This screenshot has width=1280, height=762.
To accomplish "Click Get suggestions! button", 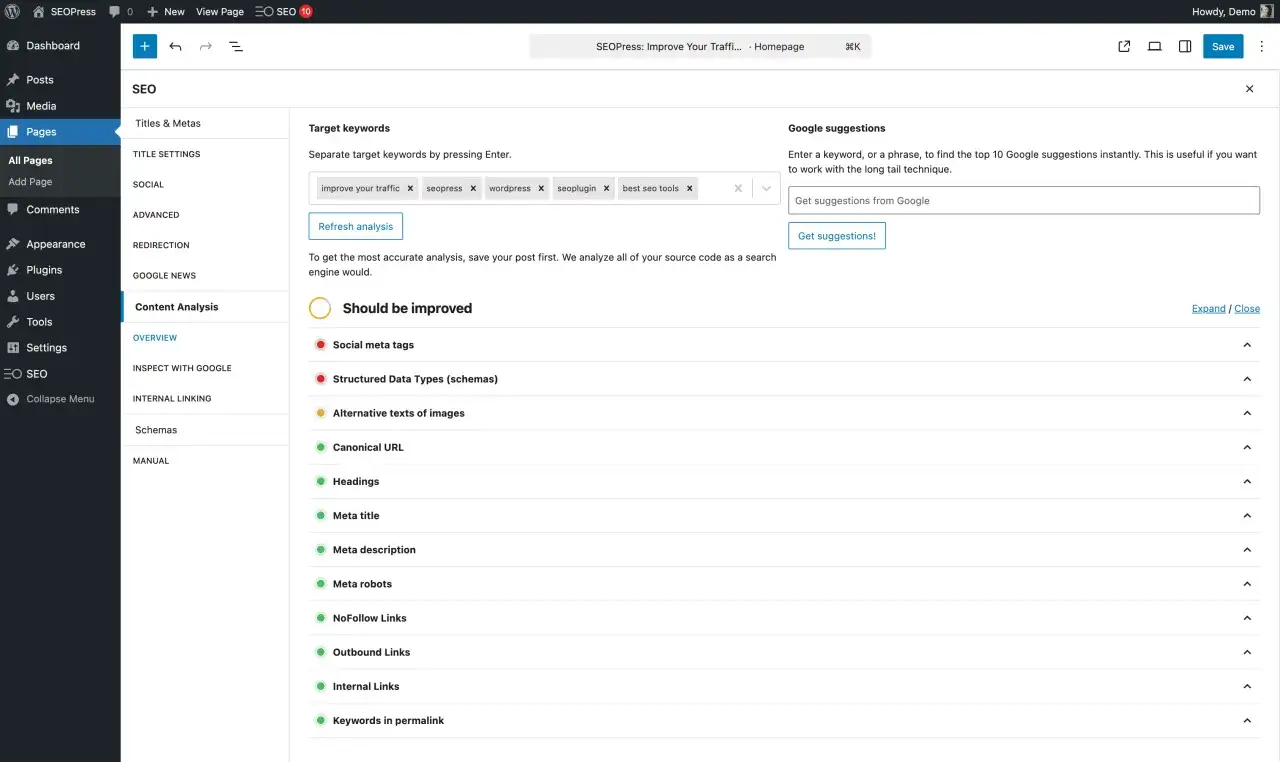I will 836,236.
